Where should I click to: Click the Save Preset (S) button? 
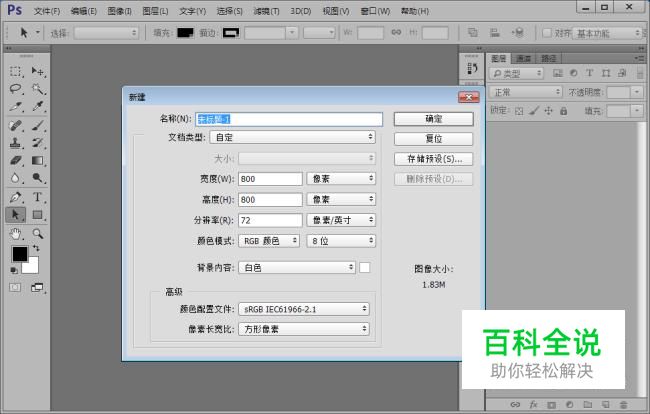[434, 159]
